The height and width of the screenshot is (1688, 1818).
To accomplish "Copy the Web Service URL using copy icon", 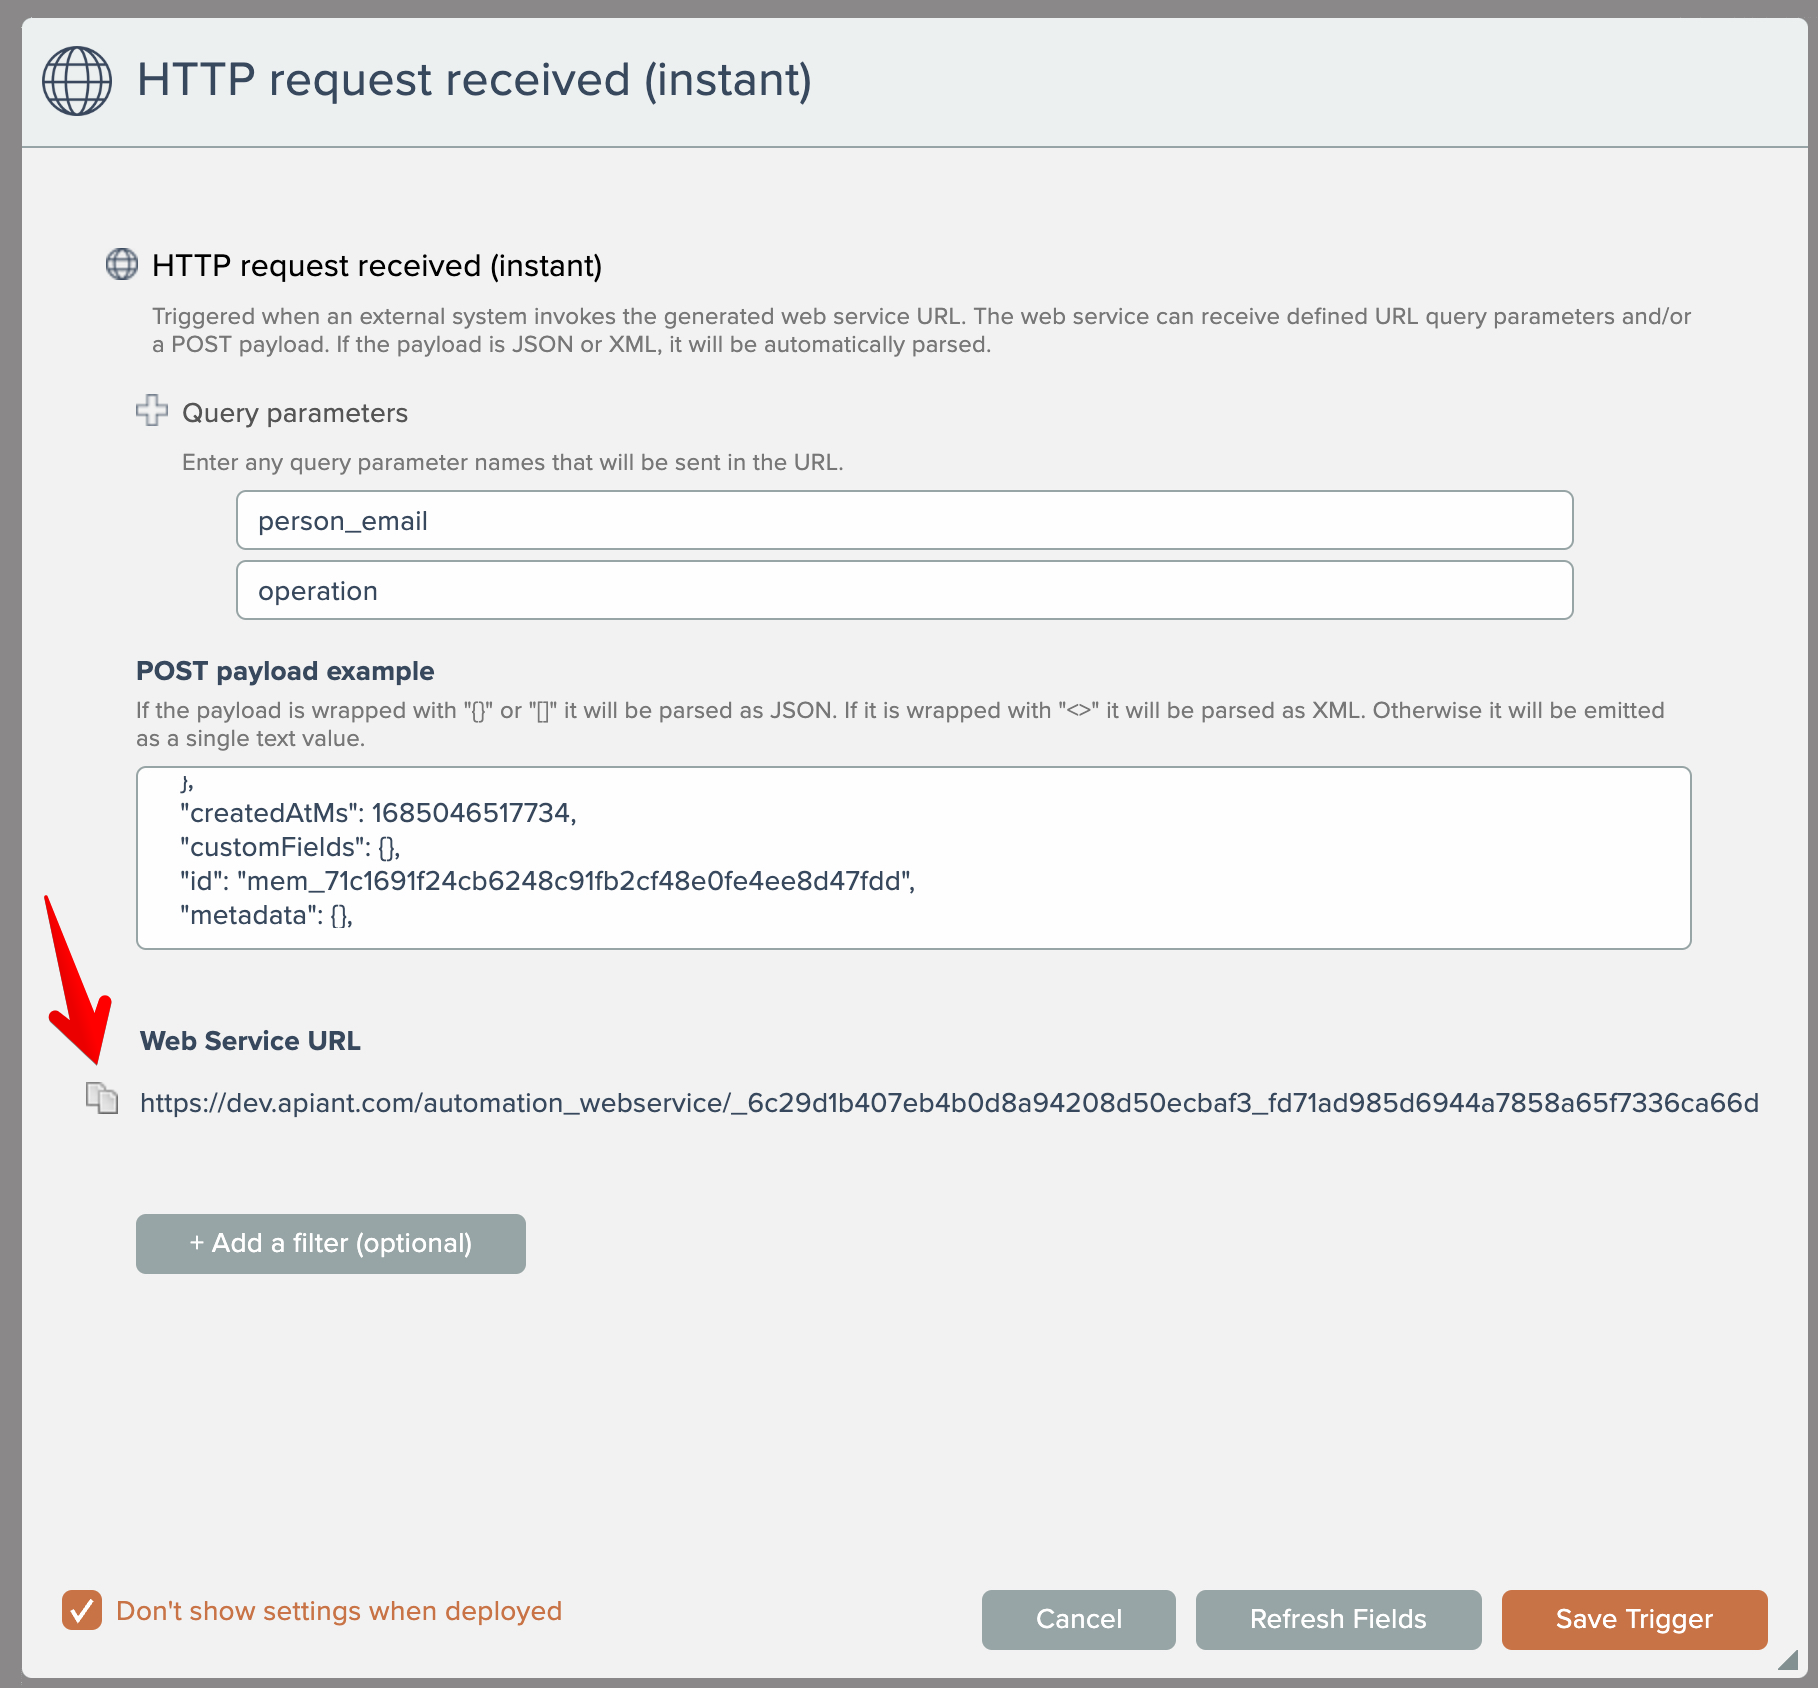I will point(101,1099).
